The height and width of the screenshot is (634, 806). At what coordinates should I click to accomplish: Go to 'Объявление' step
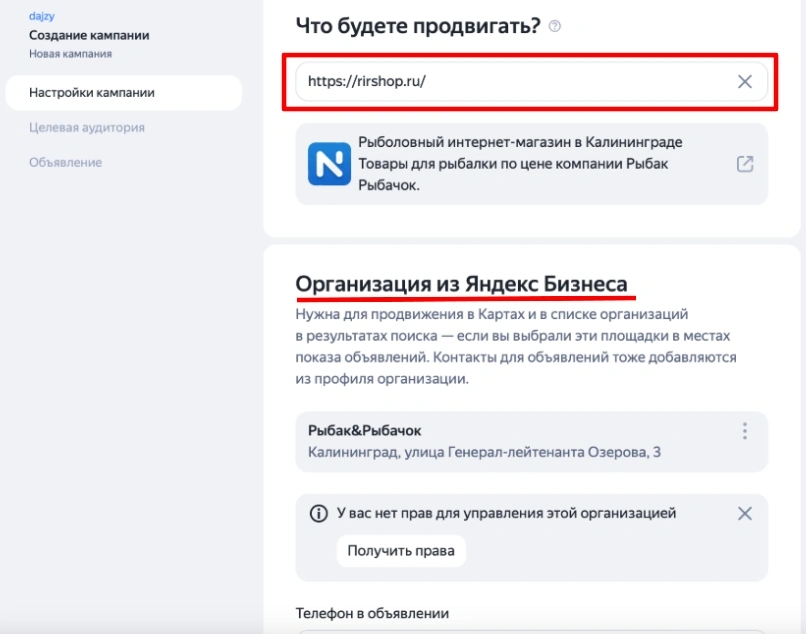point(65,162)
